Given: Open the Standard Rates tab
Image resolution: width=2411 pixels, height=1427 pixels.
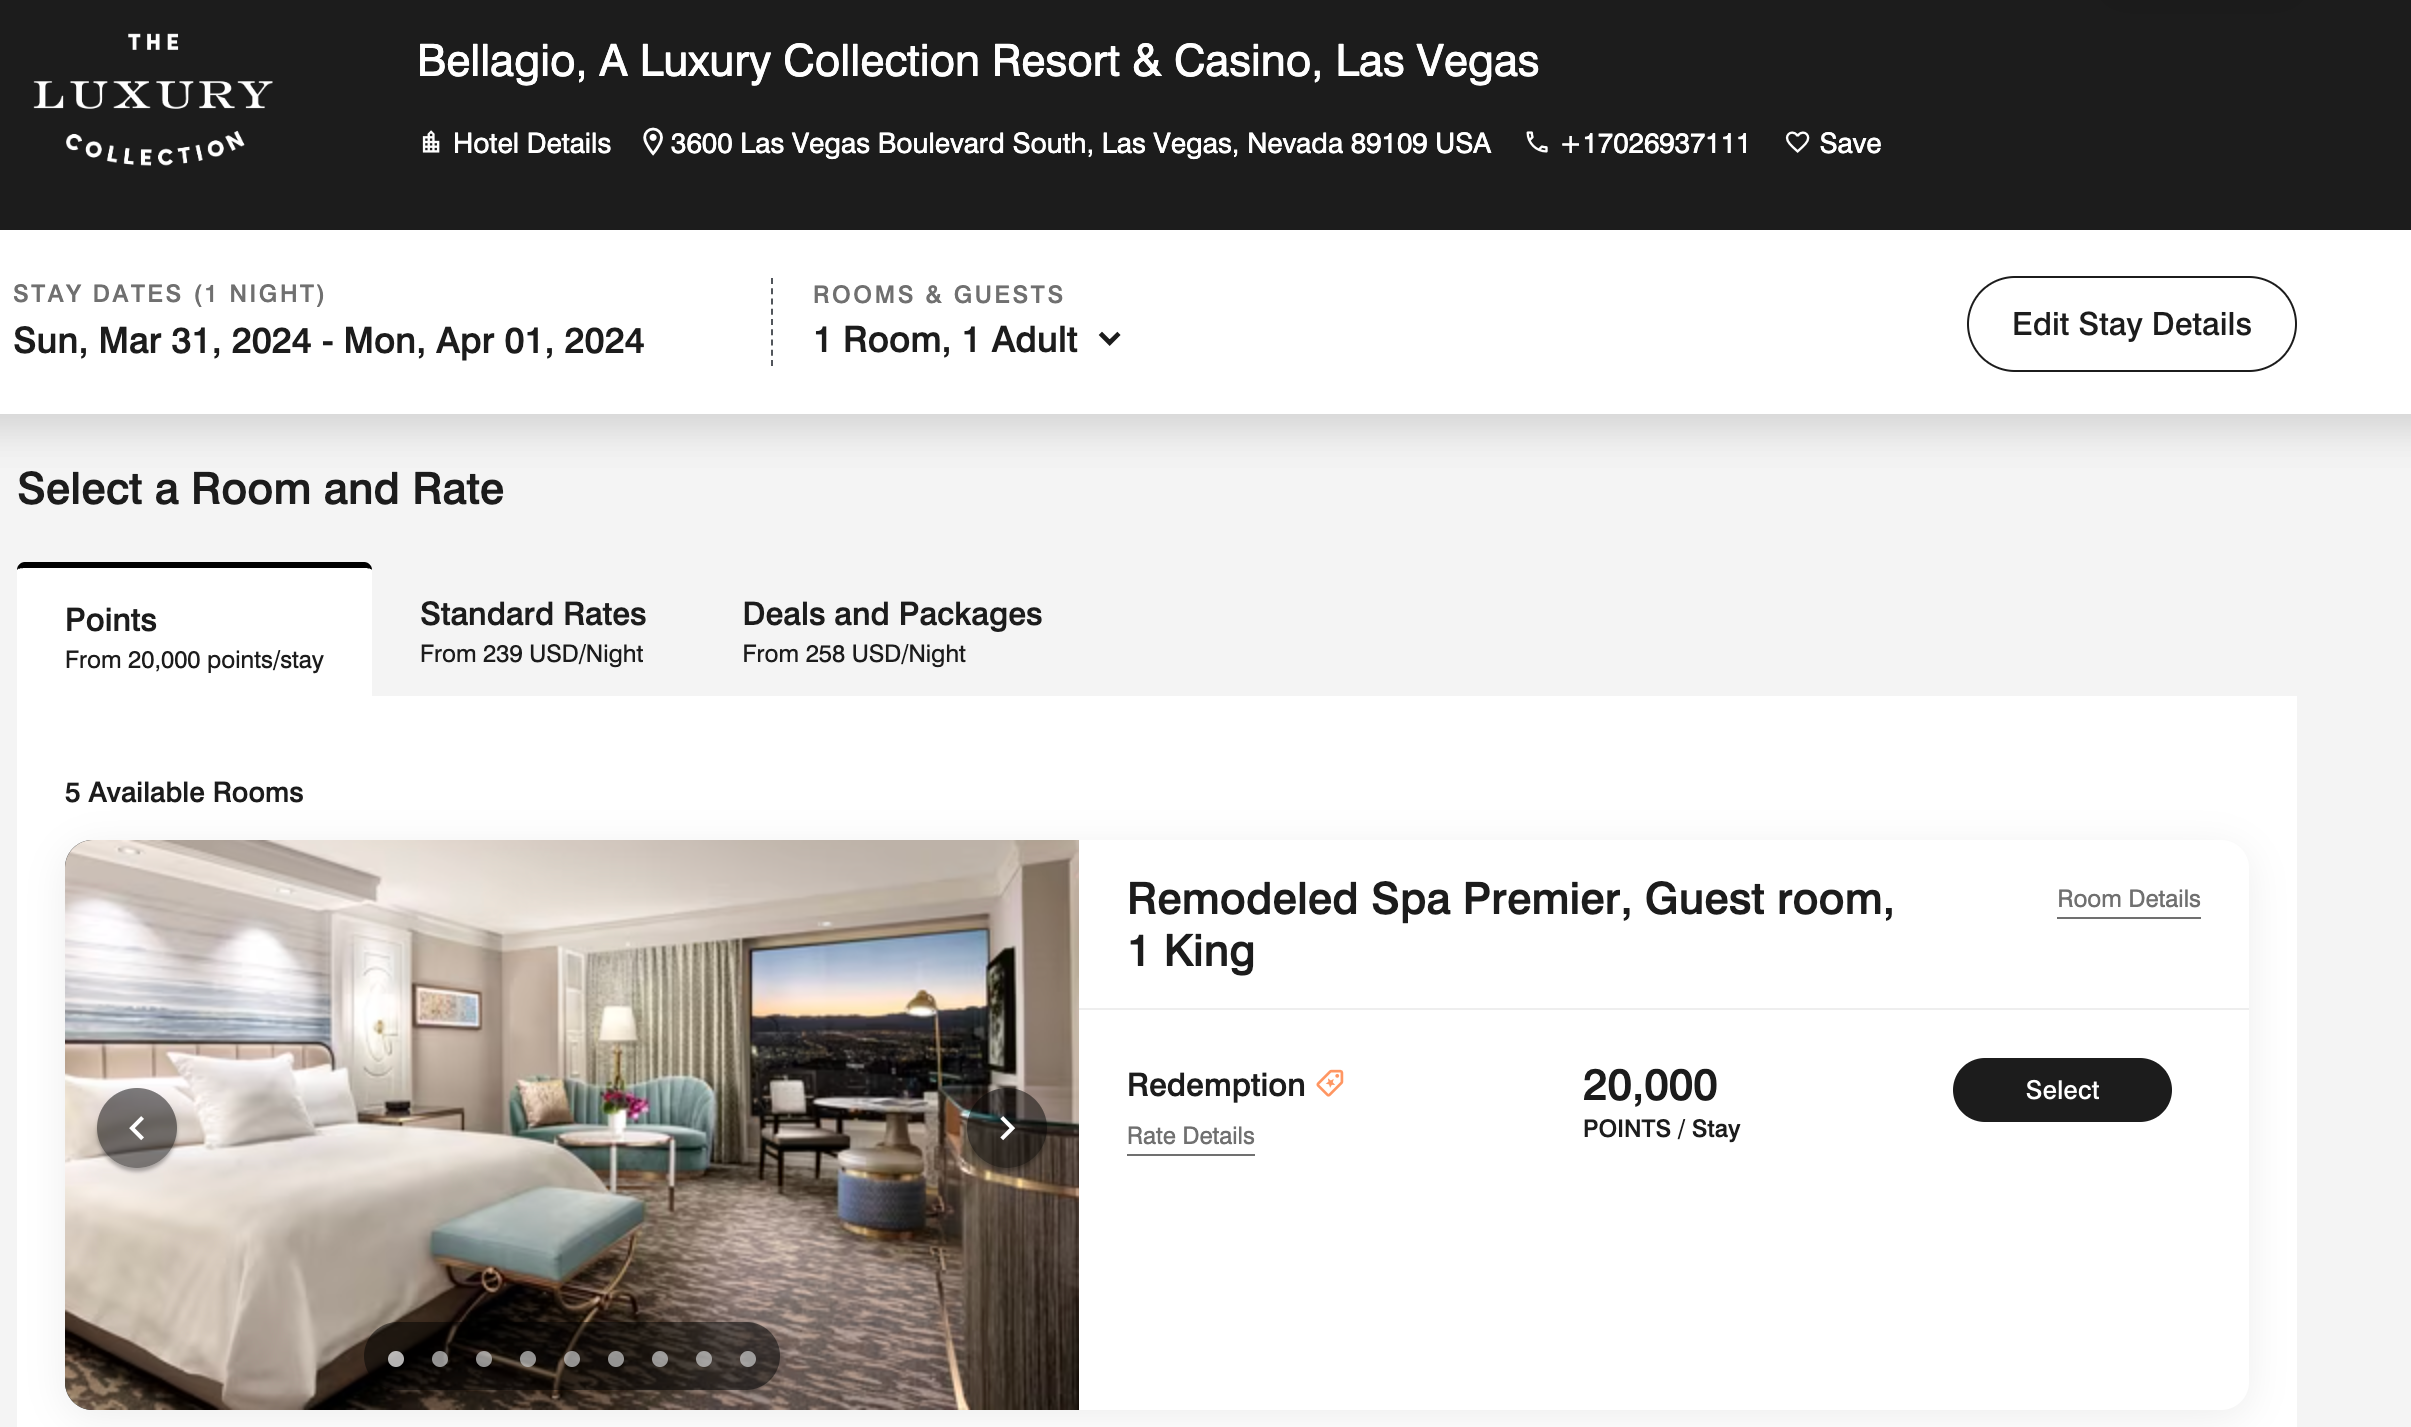Looking at the screenshot, I should click(532, 632).
